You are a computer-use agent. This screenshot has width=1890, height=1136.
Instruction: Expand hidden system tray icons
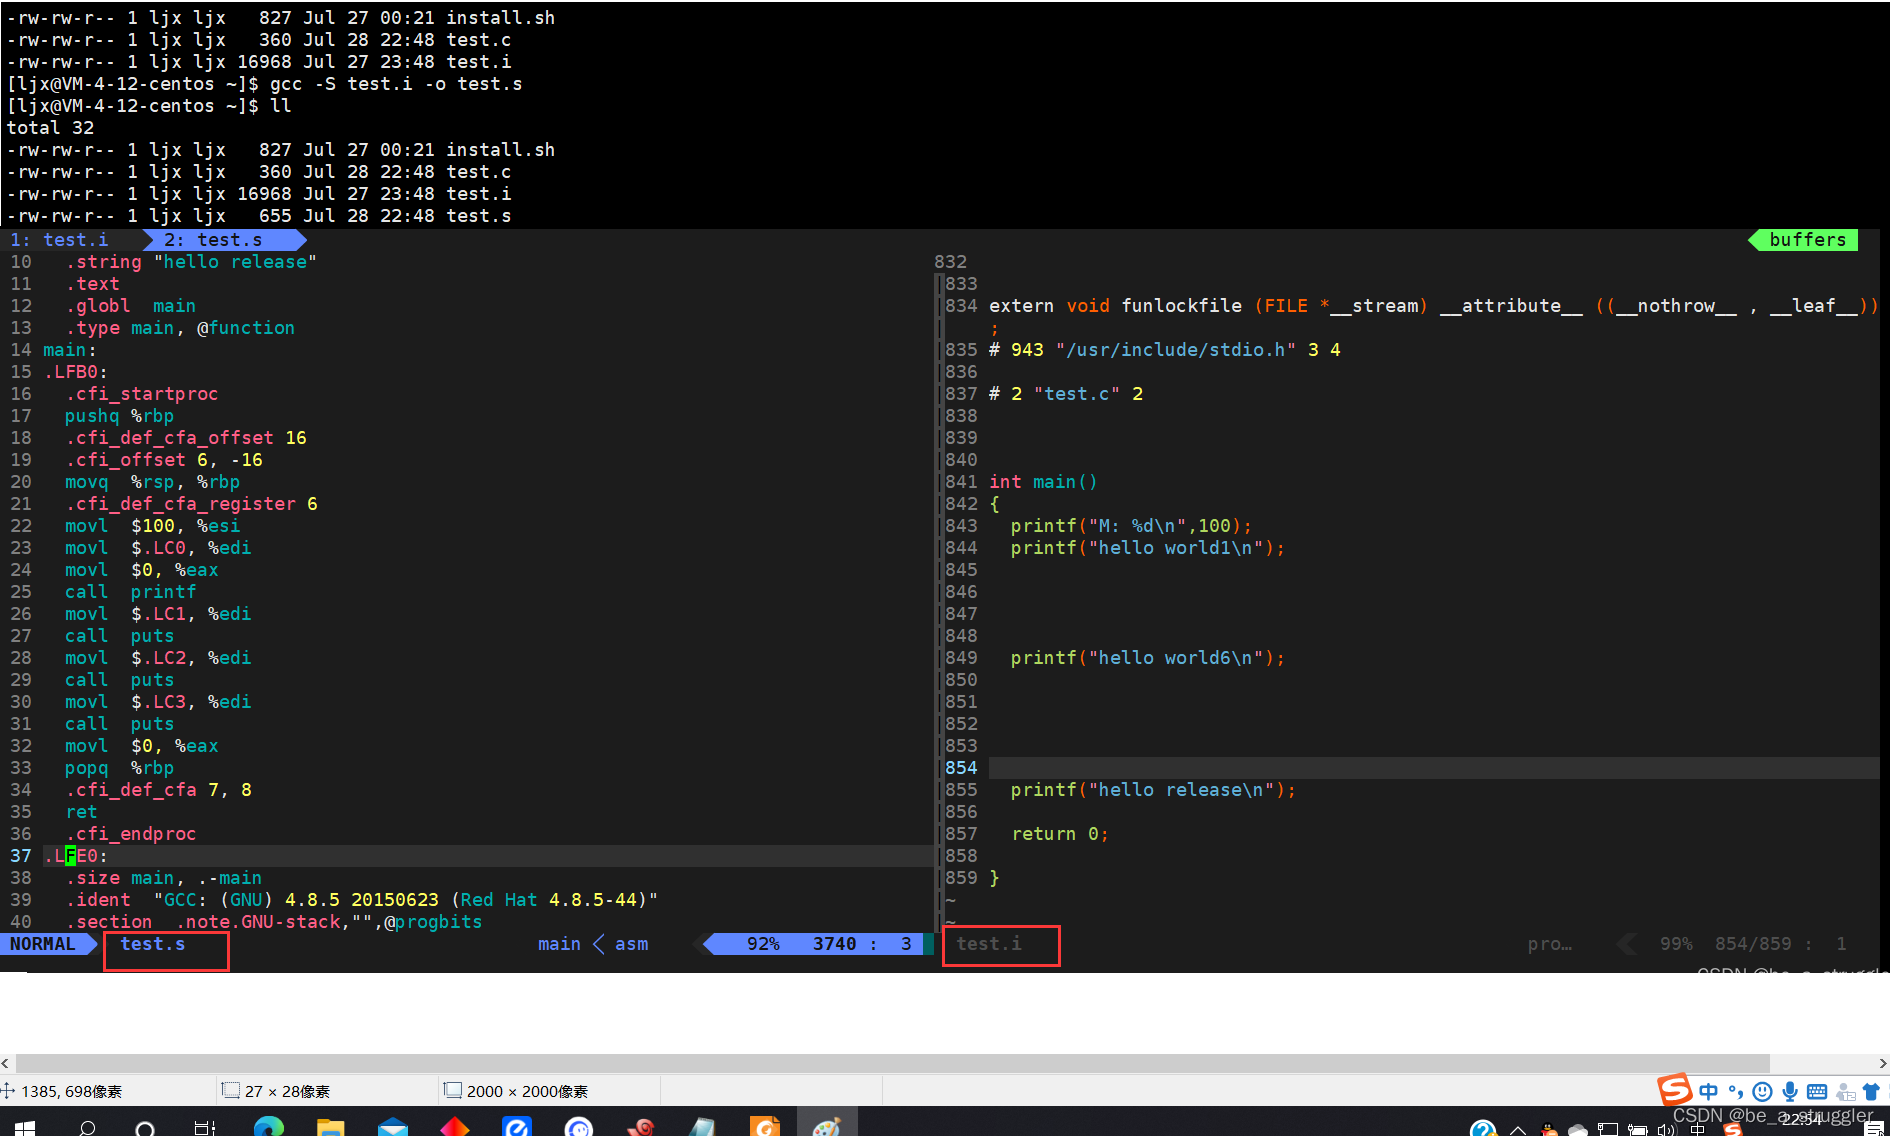coord(1518,1130)
